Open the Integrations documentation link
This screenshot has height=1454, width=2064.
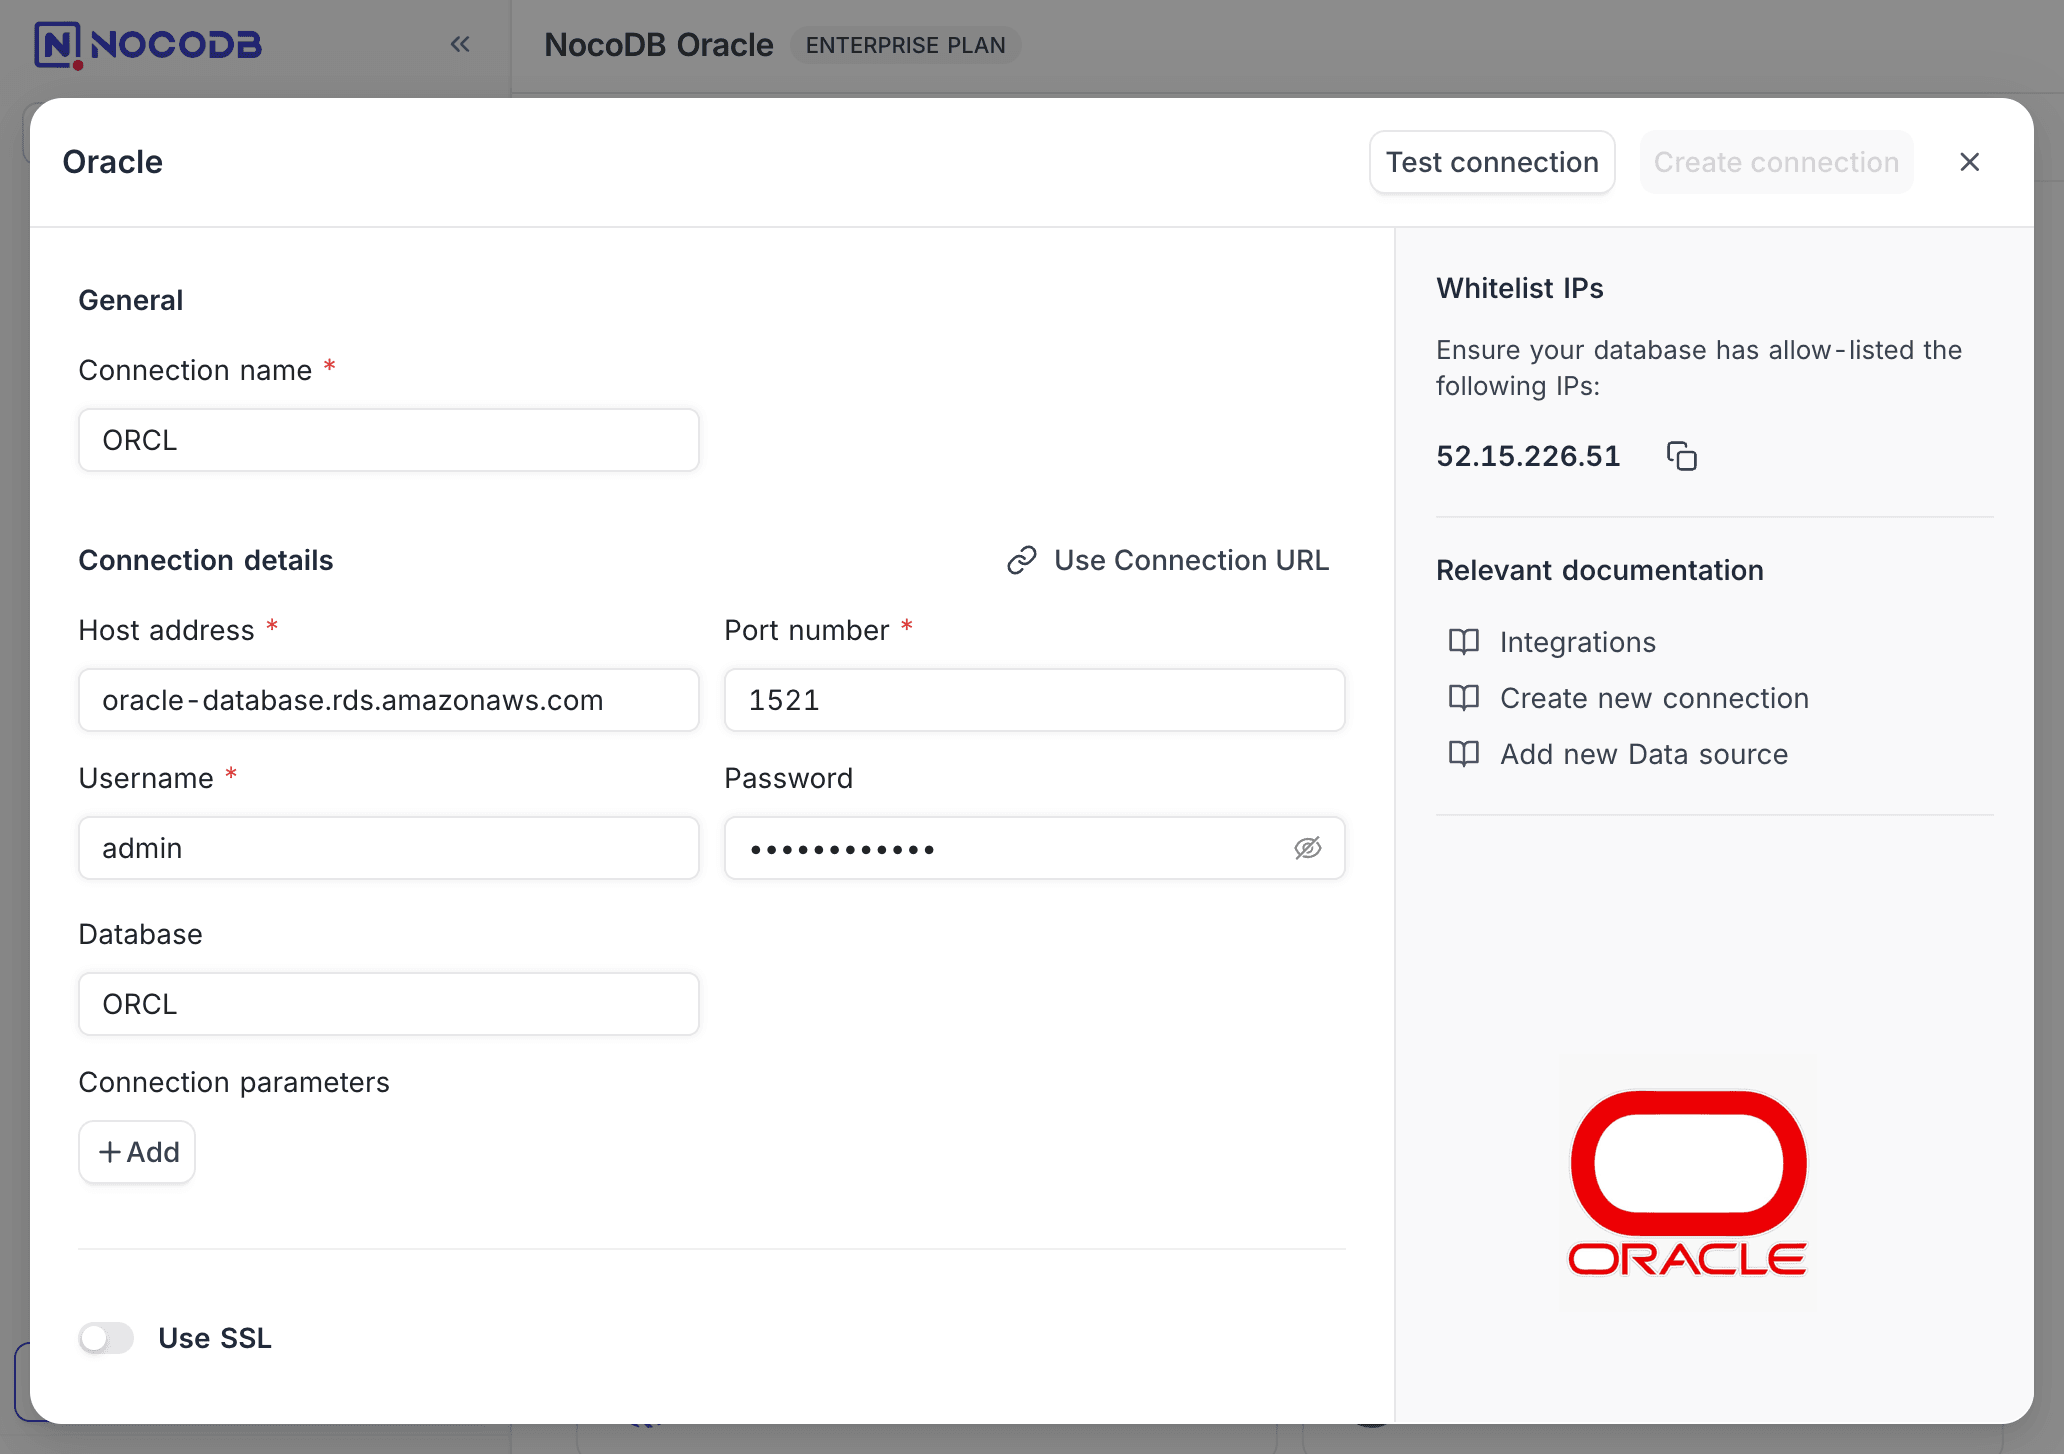tap(1578, 642)
